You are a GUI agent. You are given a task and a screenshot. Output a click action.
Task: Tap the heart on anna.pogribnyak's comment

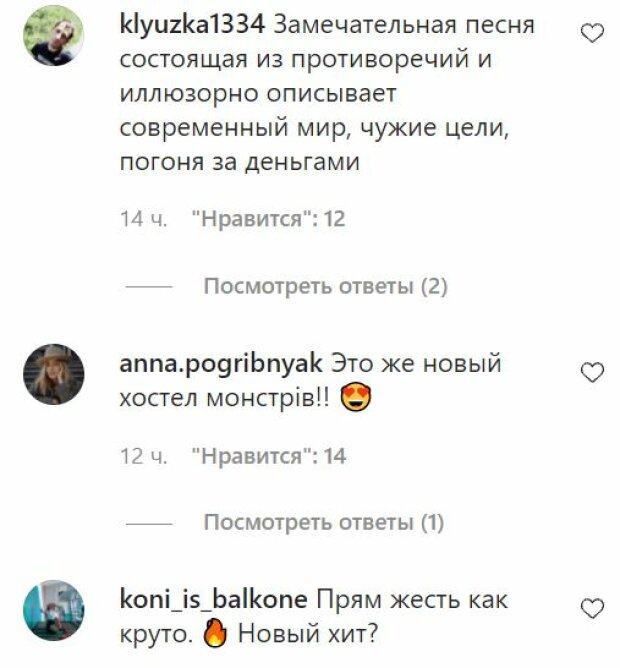click(592, 372)
